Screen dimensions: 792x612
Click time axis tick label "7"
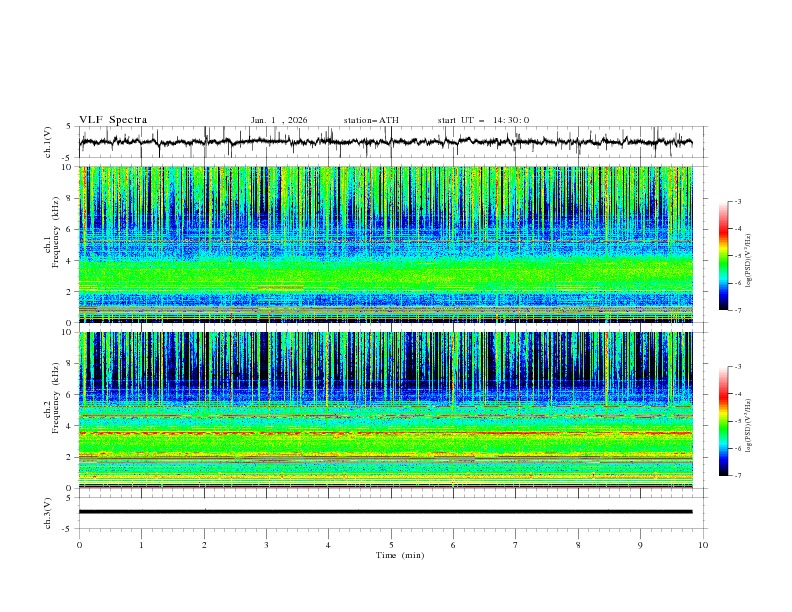[x=516, y=545]
